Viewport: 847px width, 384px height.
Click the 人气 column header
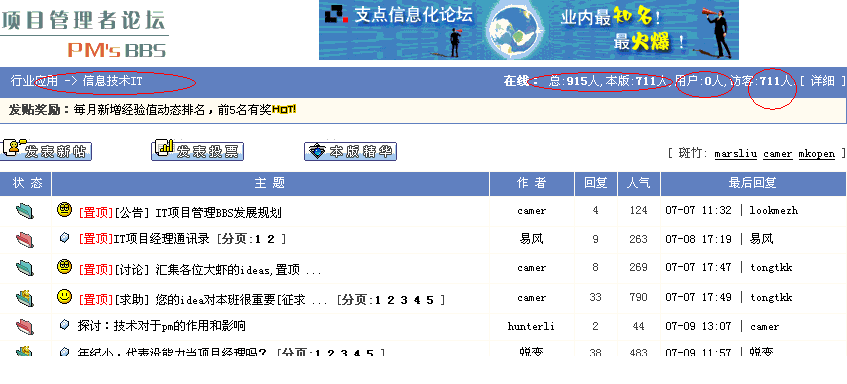pyautogui.click(x=638, y=183)
